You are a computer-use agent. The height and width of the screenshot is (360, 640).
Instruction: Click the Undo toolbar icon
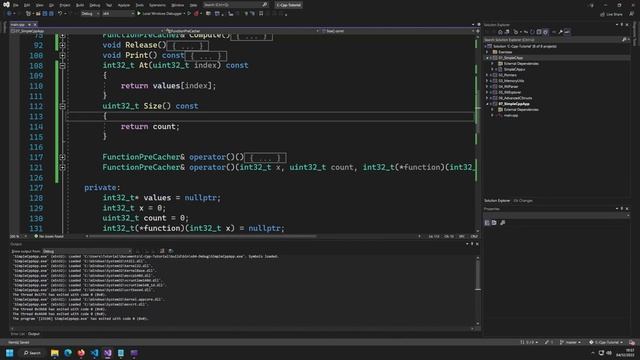point(60,13)
